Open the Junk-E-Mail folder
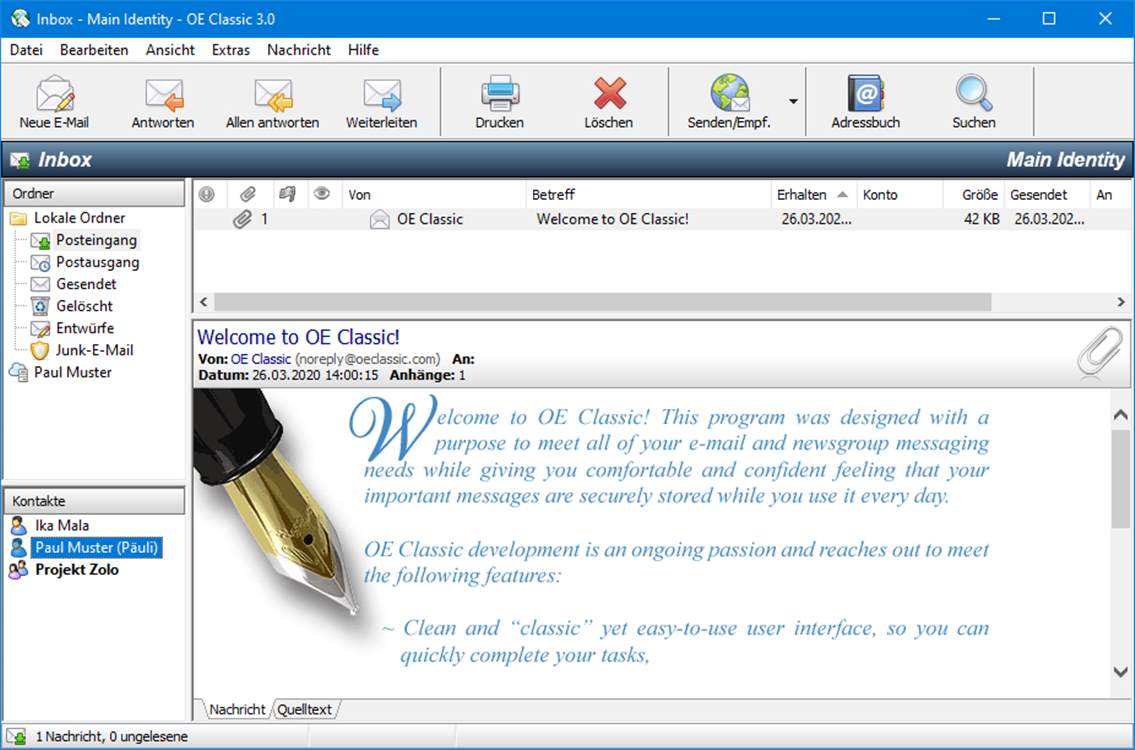This screenshot has height=750, width=1135. [95, 350]
